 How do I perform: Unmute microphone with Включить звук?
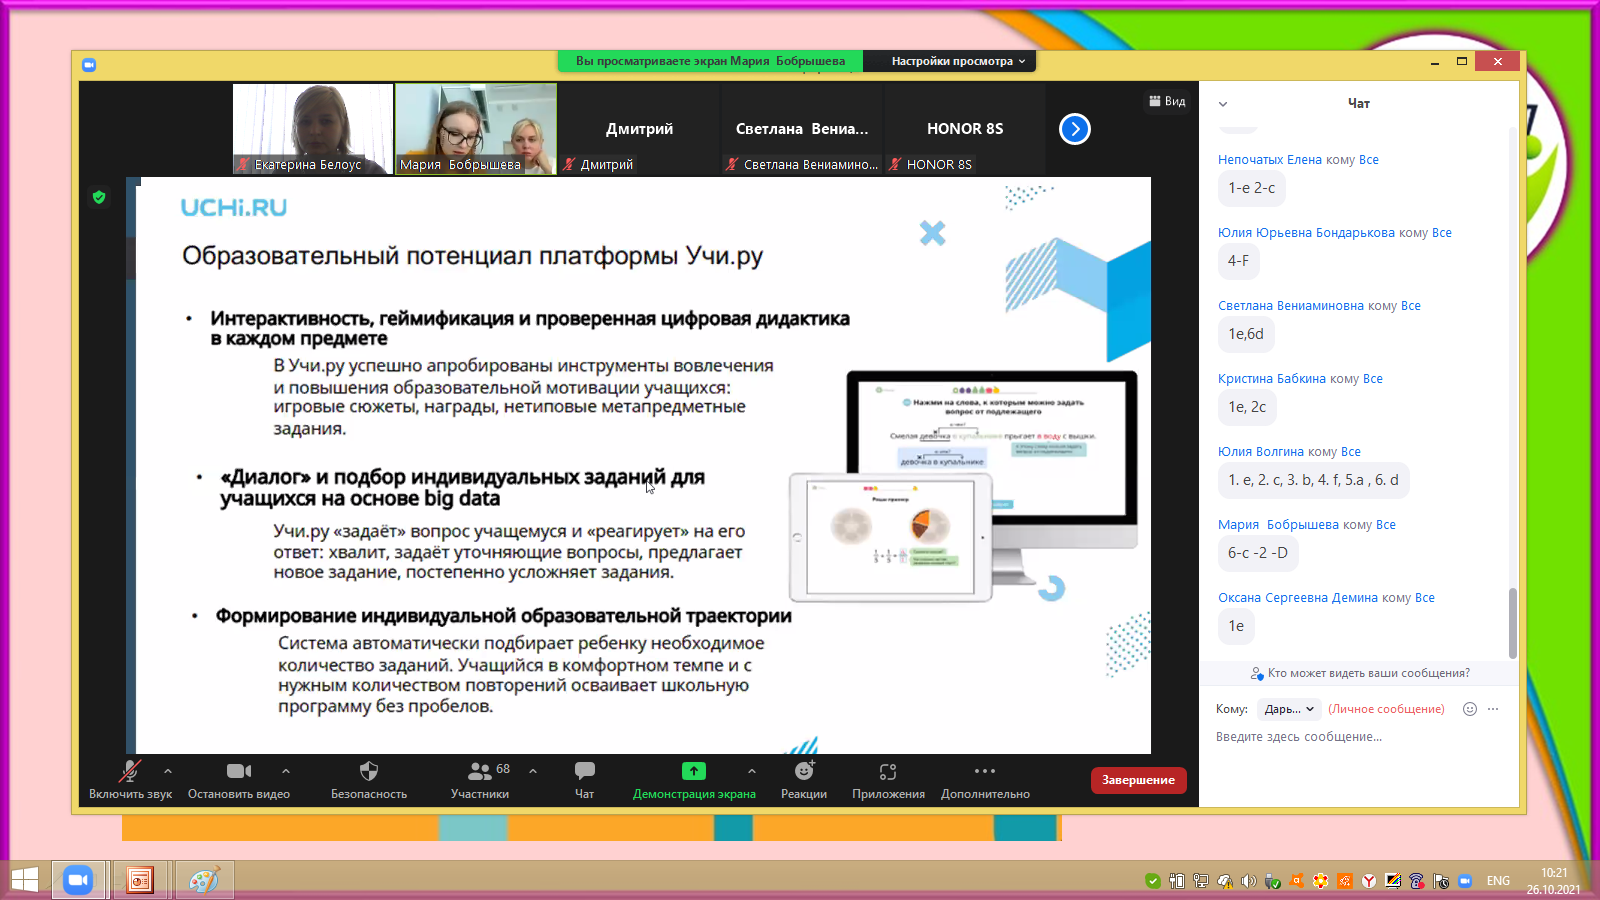tap(130, 779)
